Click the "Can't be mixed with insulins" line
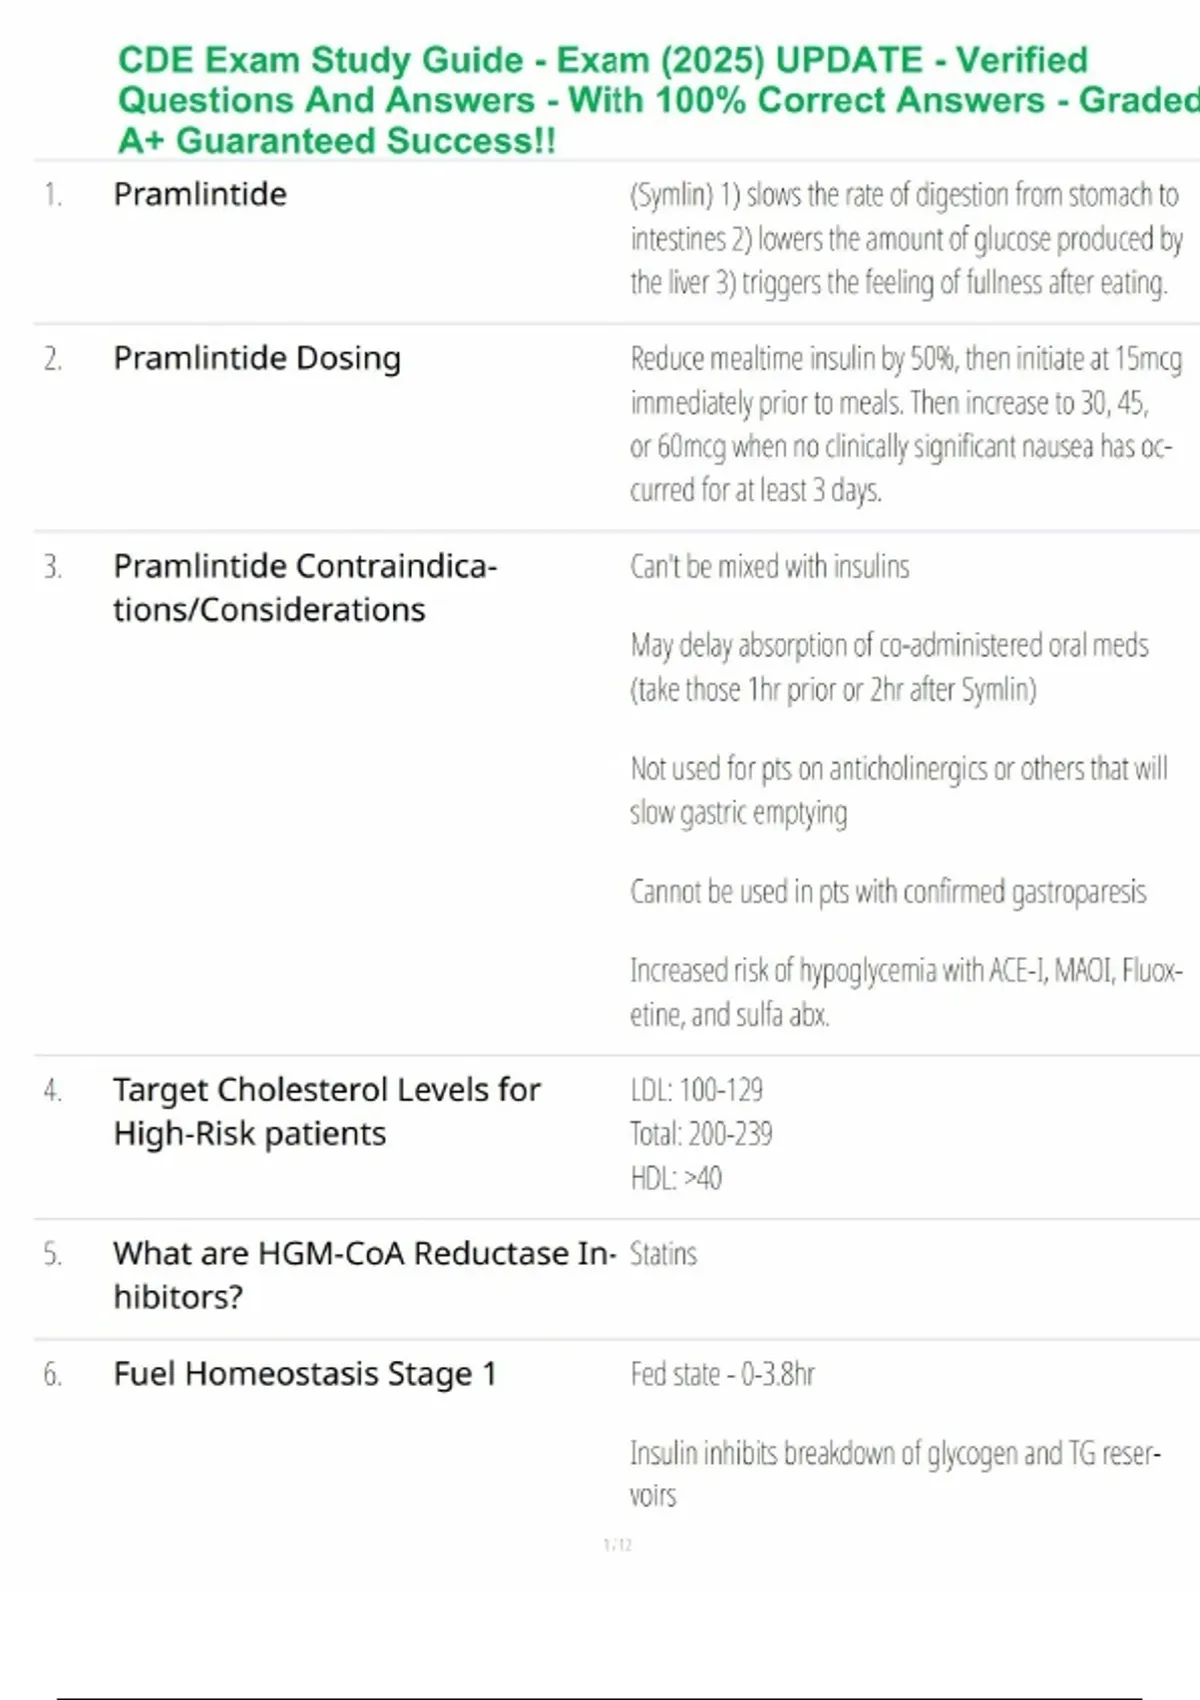The image size is (1200, 1700). pos(770,567)
